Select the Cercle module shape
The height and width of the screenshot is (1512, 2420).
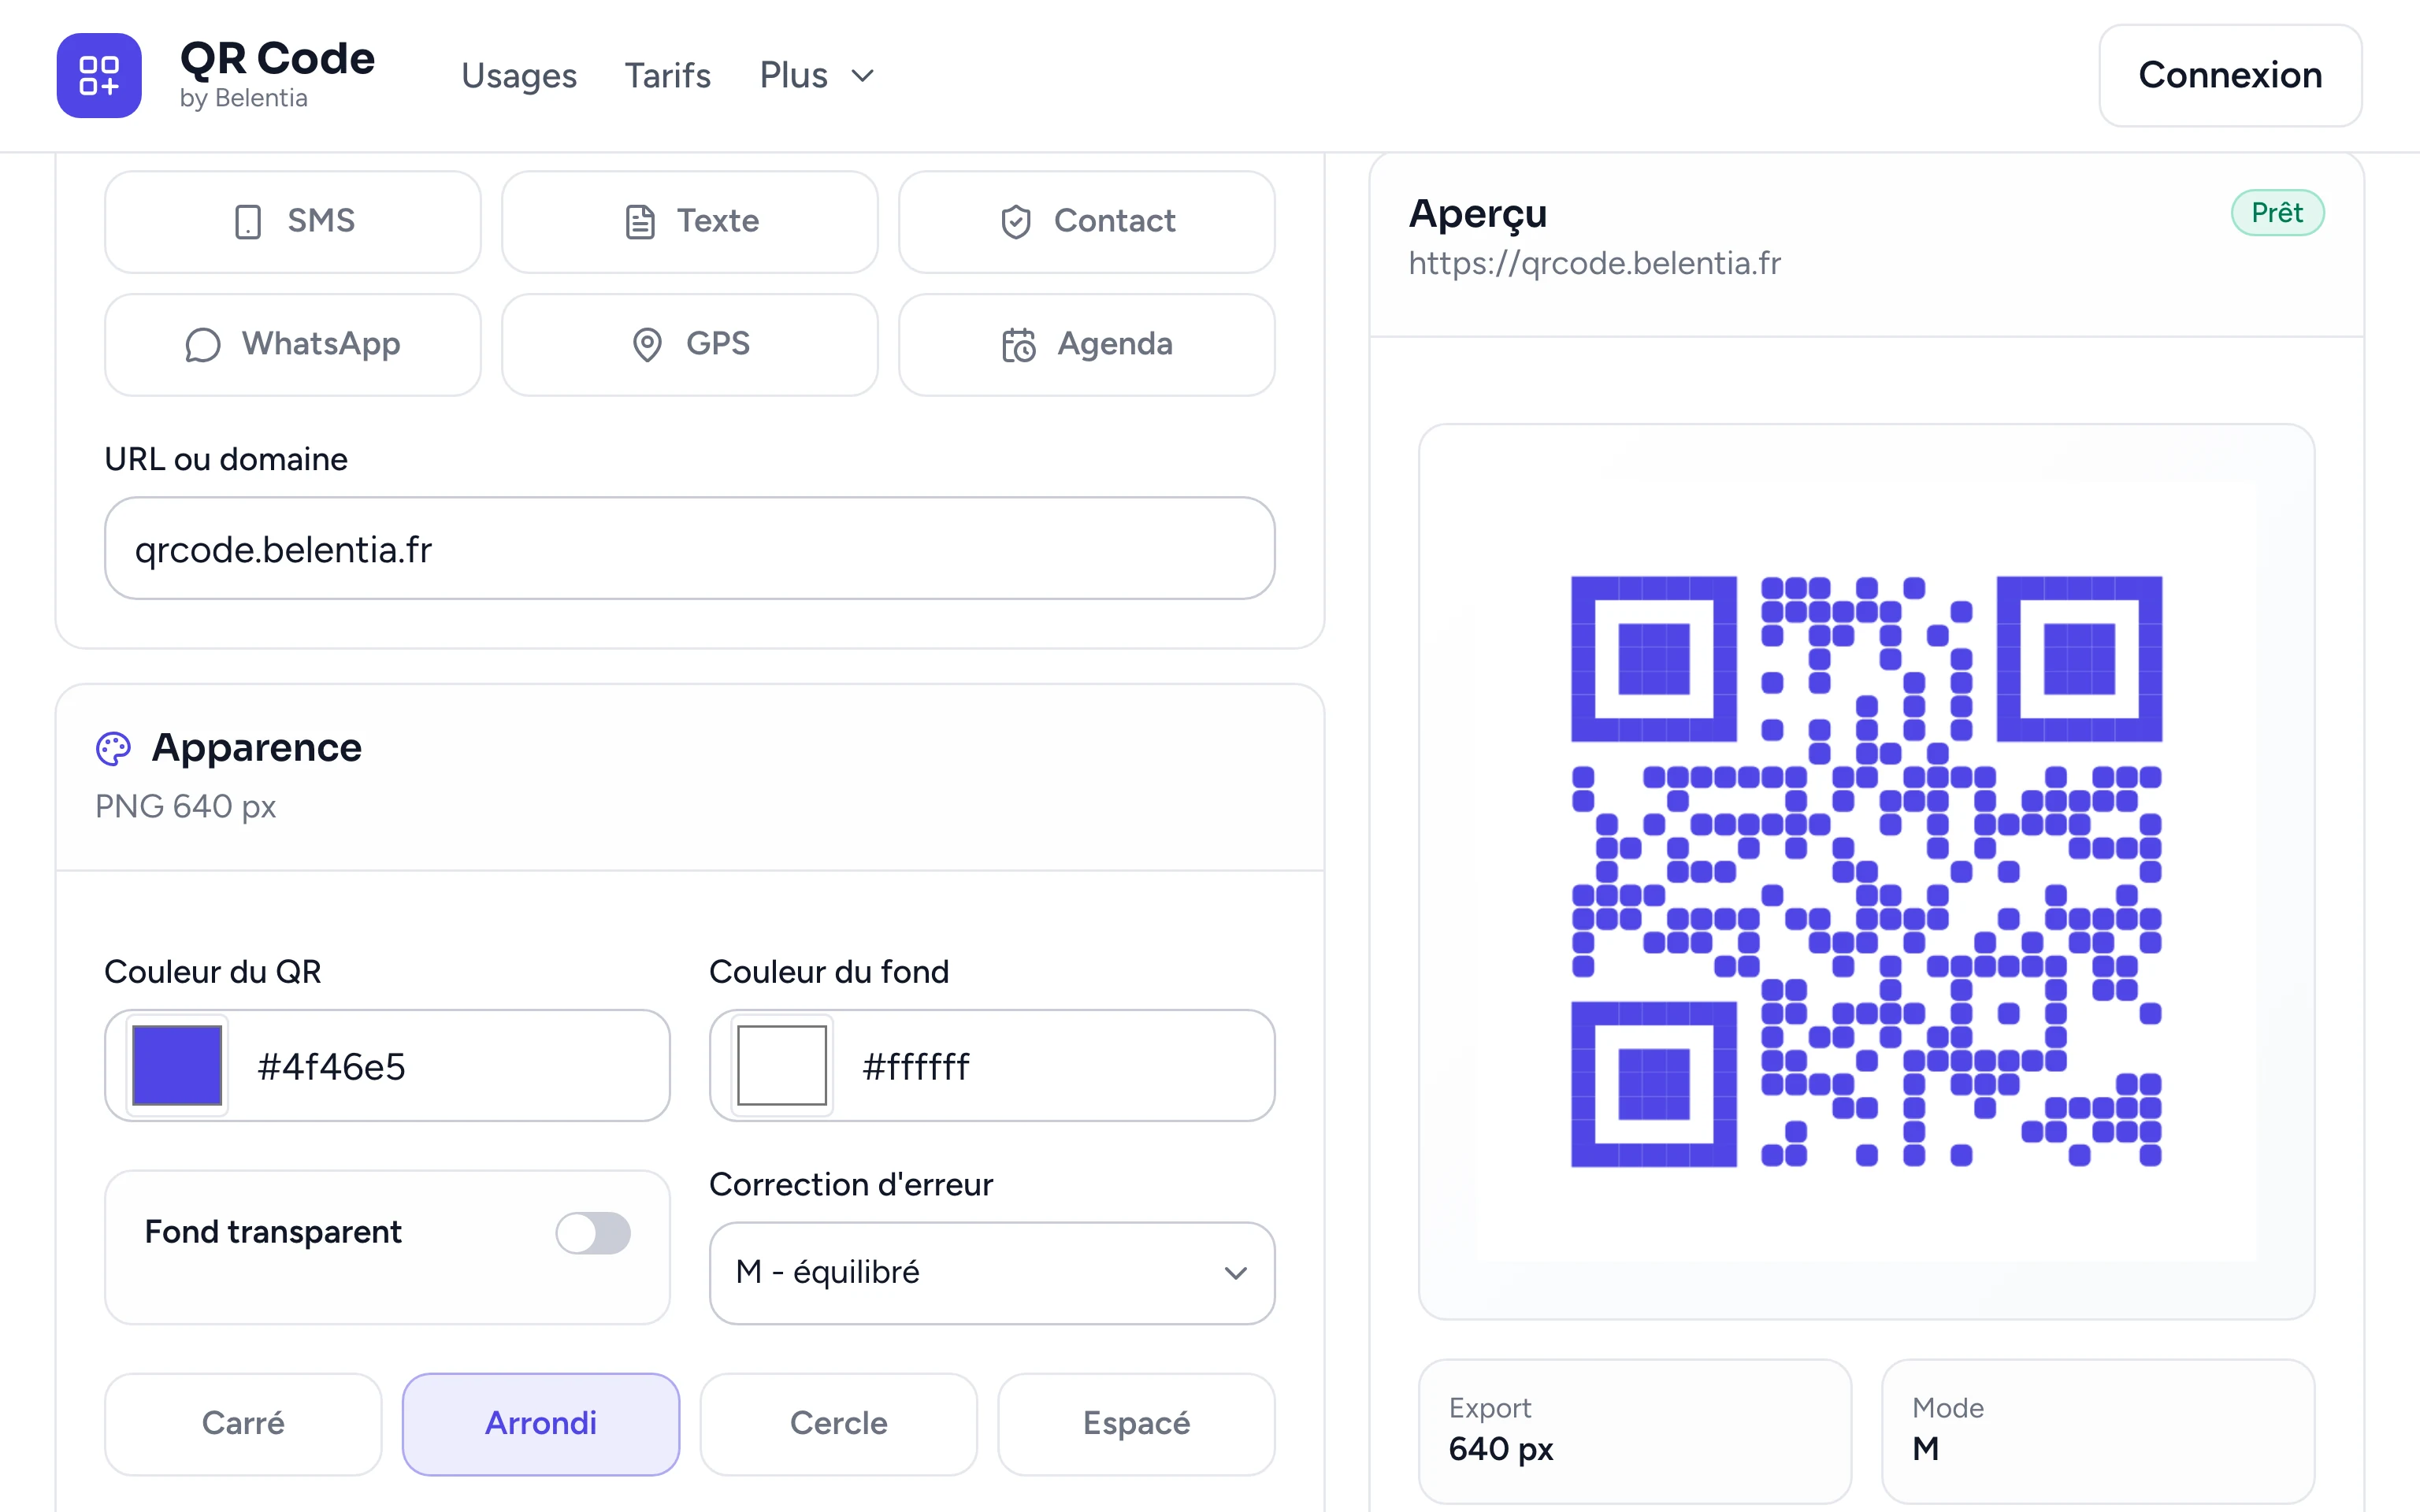[x=839, y=1423]
